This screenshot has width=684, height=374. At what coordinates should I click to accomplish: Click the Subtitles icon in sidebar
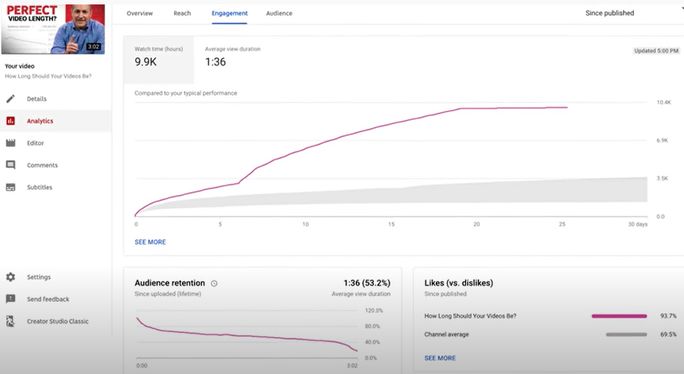coord(10,187)
